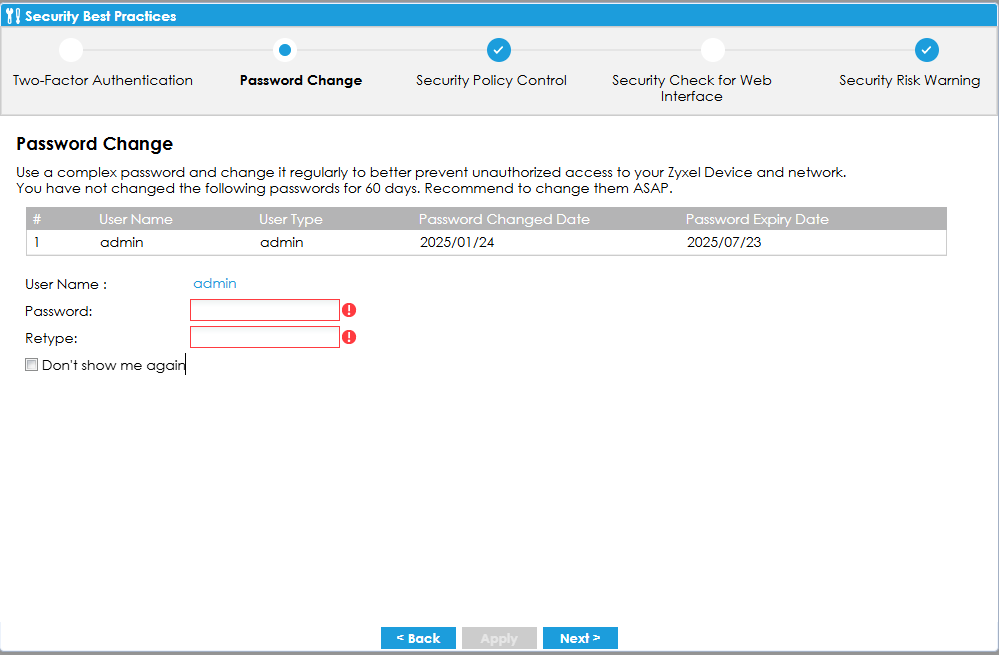
Task: Open the Two-Factor Authentication step label
Action: (103, 81)
